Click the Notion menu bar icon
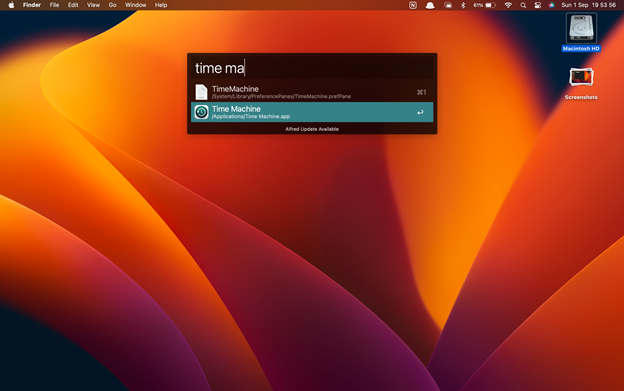The height and width of the screenshot is (391, 624). point(413,5)
